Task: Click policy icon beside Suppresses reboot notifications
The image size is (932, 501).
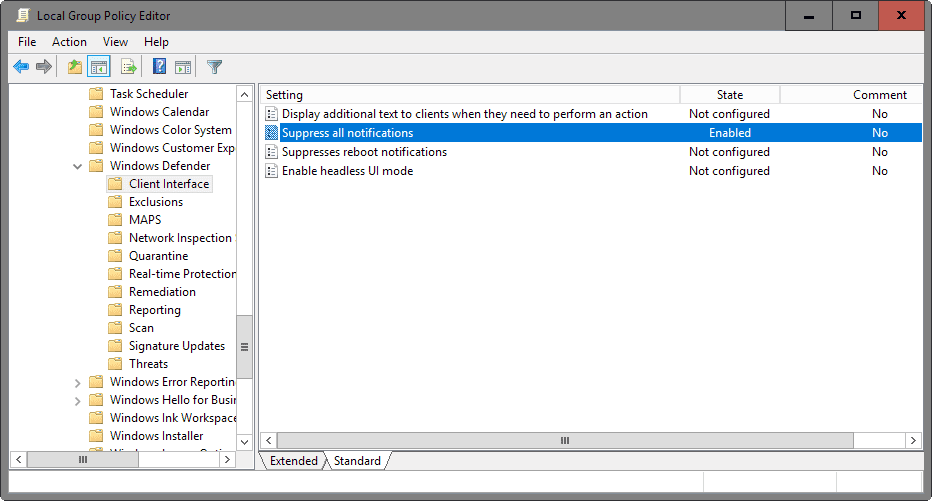Action: 271,152
